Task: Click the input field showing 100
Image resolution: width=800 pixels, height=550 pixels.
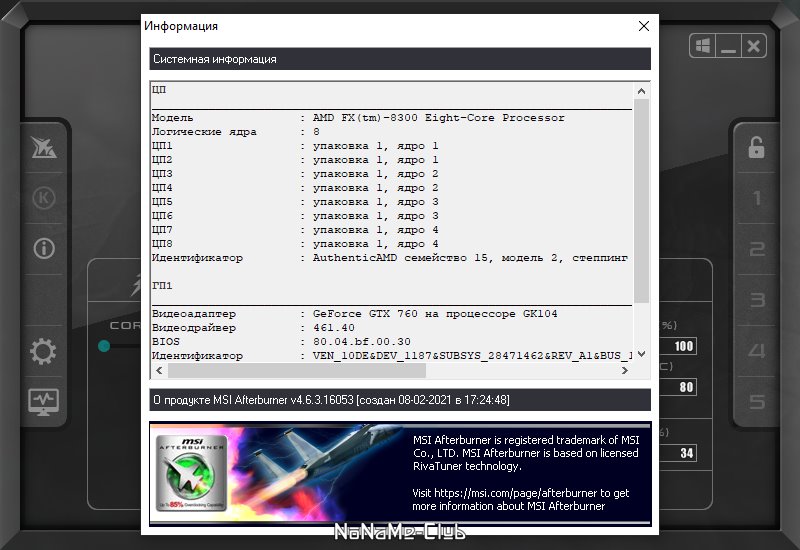Action: 678,346
